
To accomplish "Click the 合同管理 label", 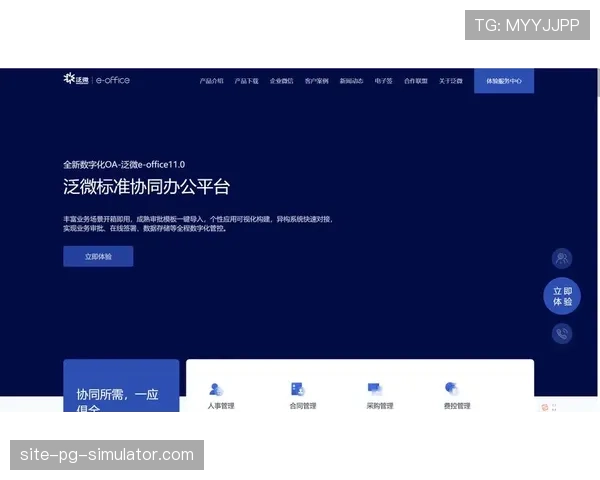I will pyautogui.click(x=303, y=406).
